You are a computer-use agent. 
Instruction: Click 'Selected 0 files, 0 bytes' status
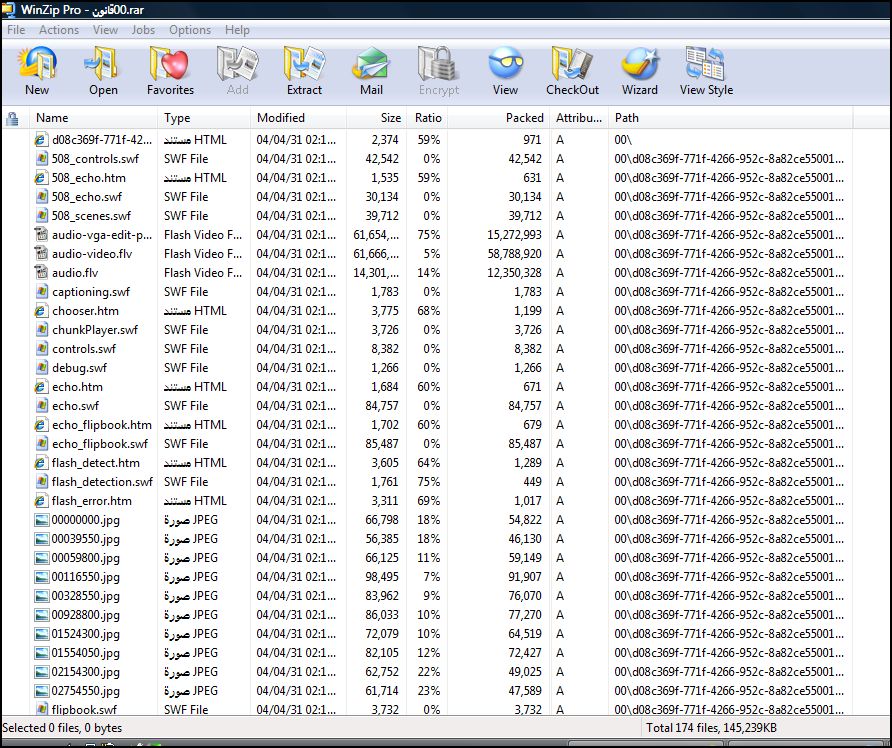point(62,728)
